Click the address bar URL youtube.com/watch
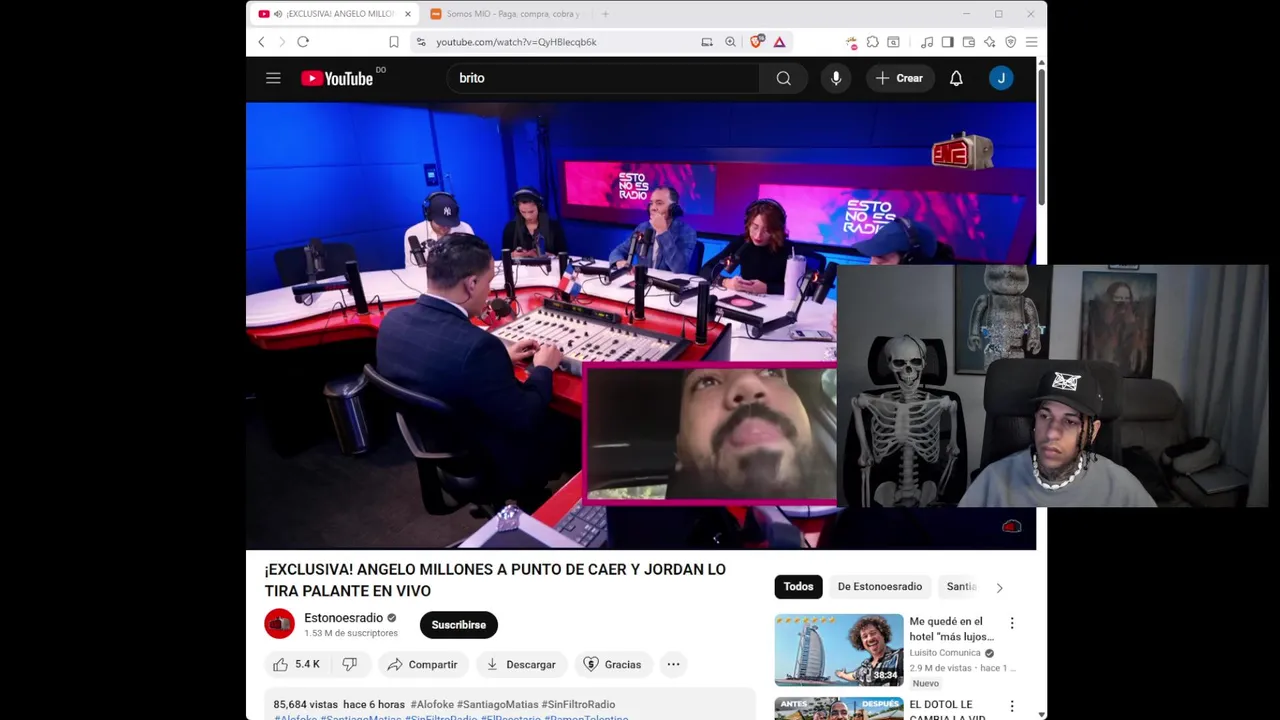Screen dimensions: 1280x720 click(516, 42)
